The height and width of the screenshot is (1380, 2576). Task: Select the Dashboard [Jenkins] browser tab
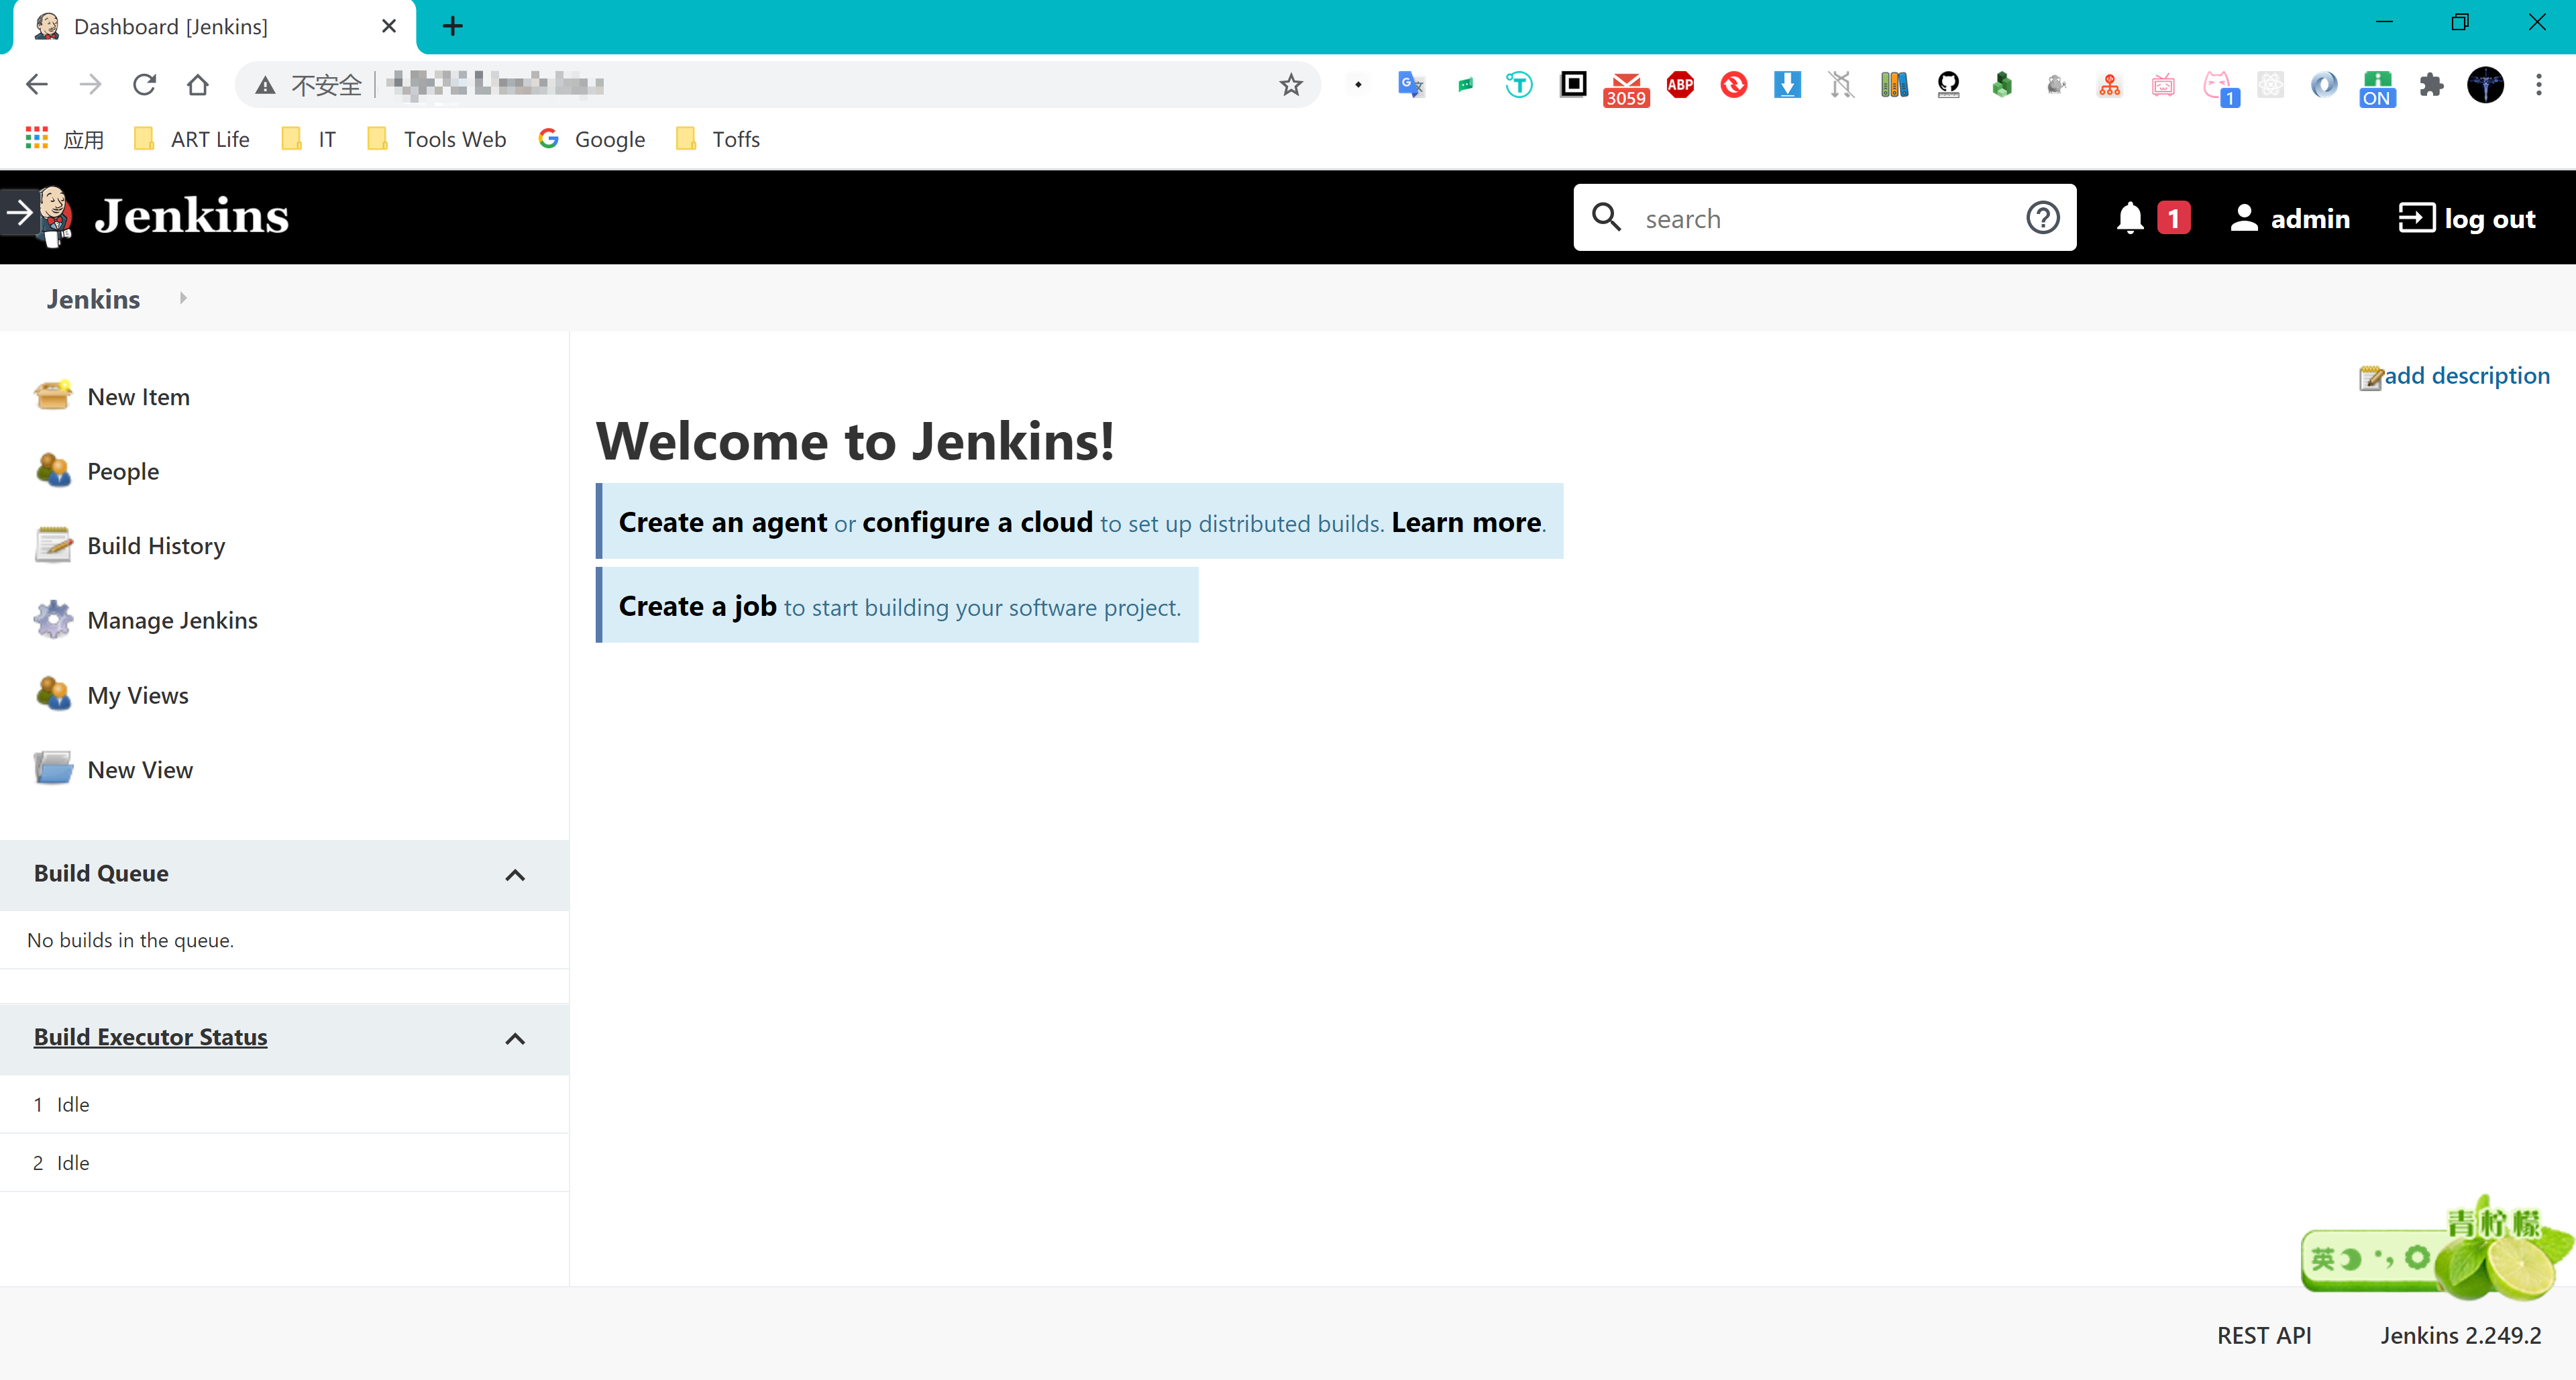point(200,27)
